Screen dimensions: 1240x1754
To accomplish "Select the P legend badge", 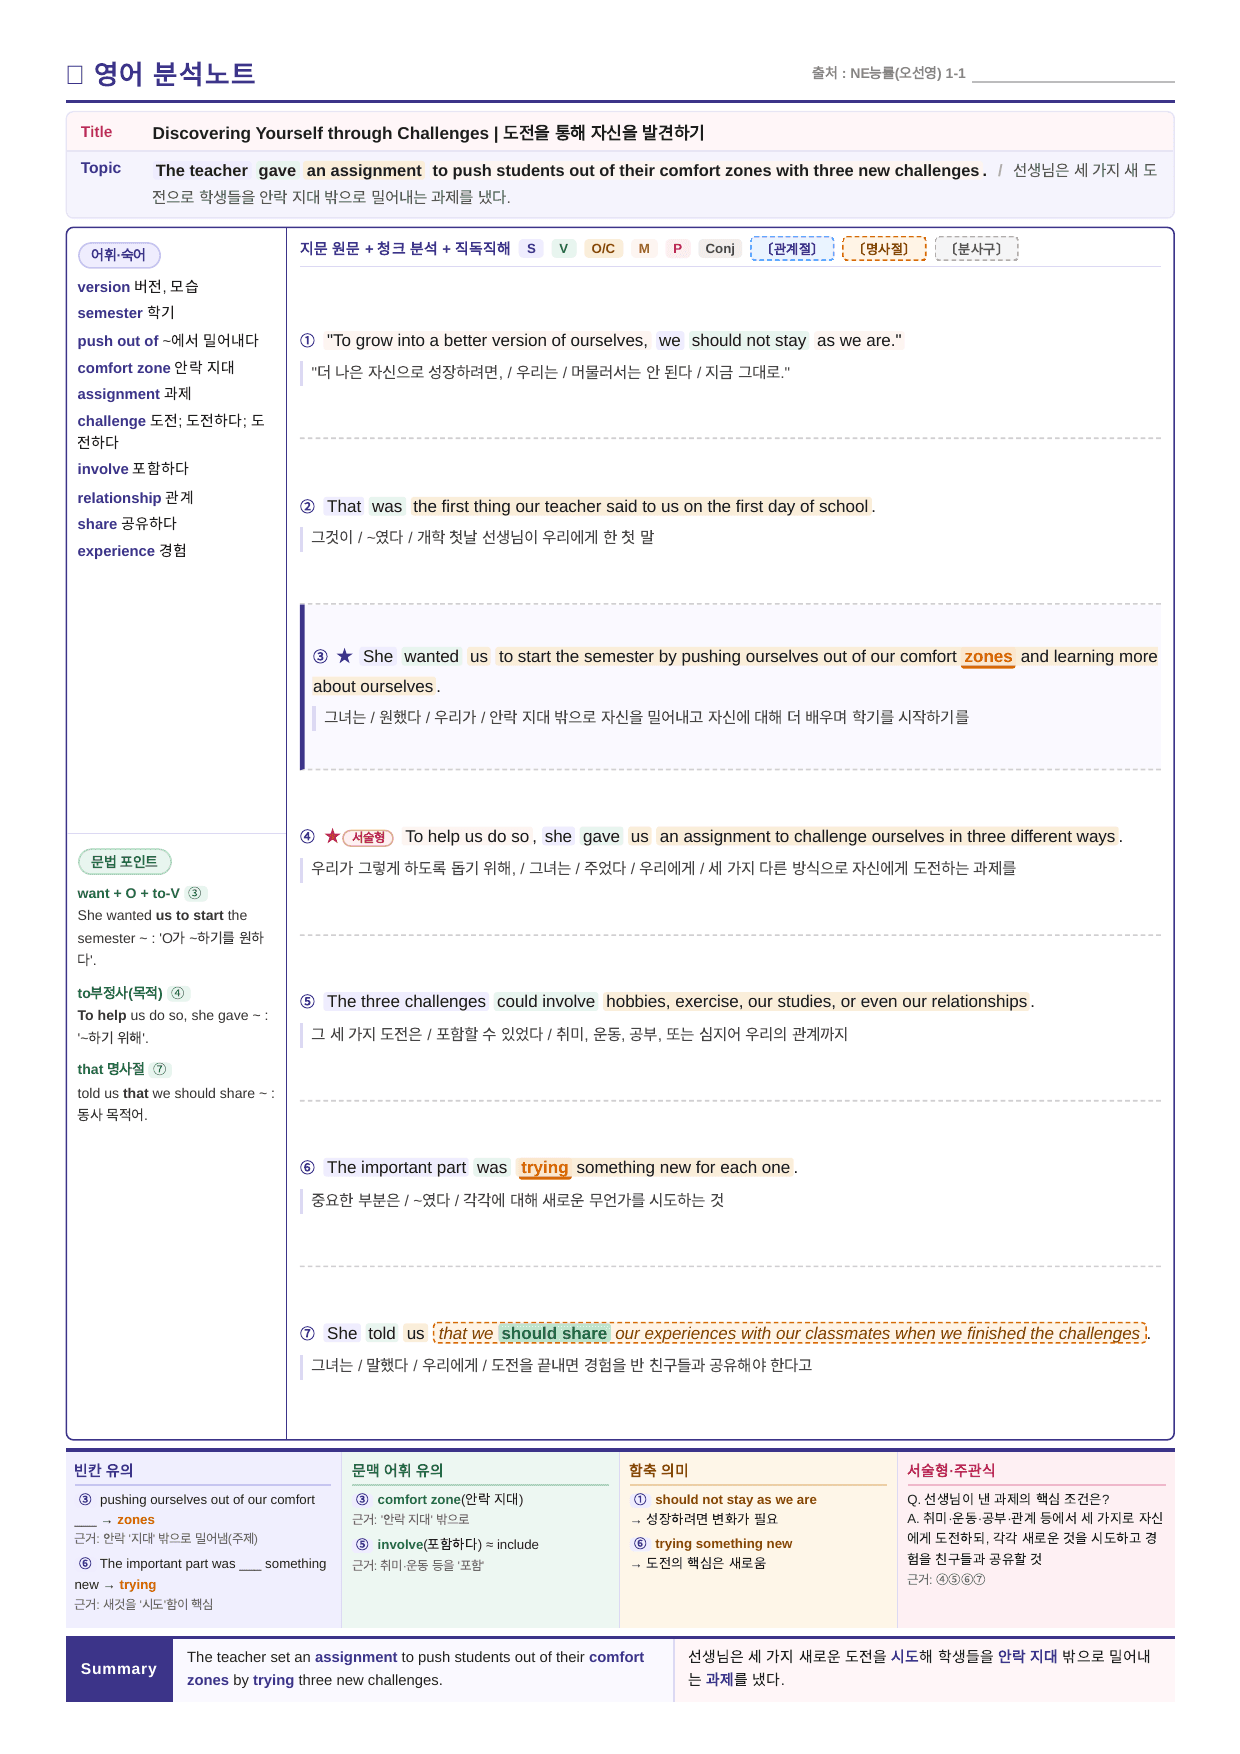I will pos(677,249).
